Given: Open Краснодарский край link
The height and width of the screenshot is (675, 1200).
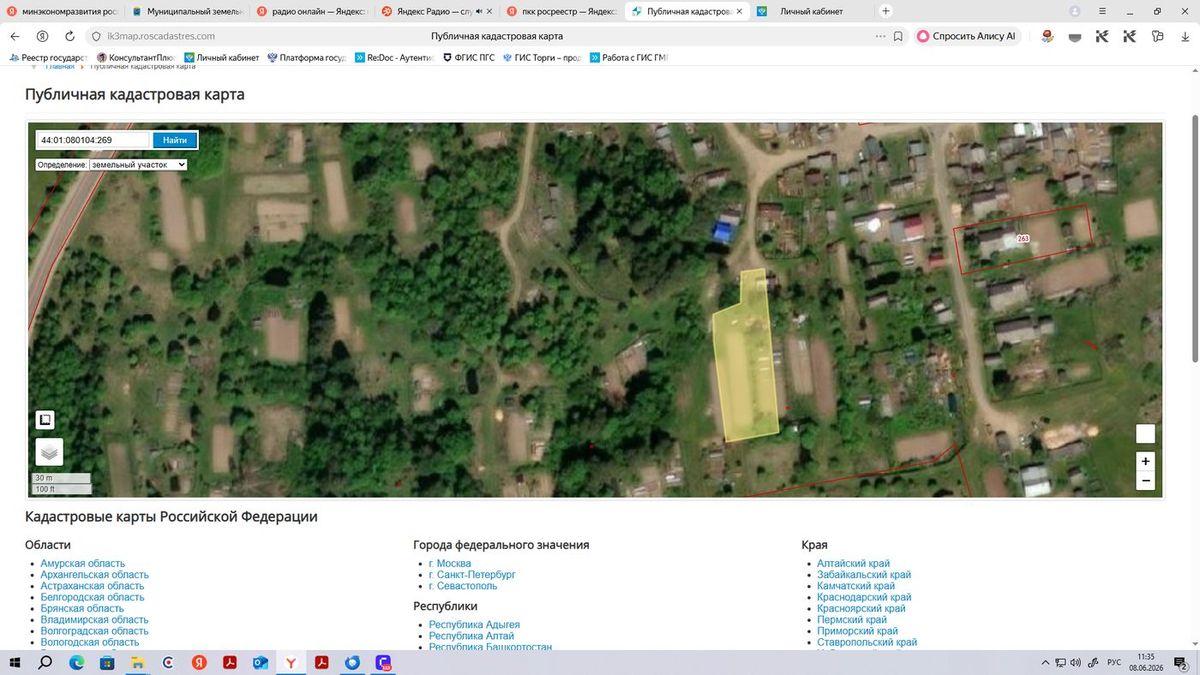Looking at the screenshot, I should tap(865, 597).
